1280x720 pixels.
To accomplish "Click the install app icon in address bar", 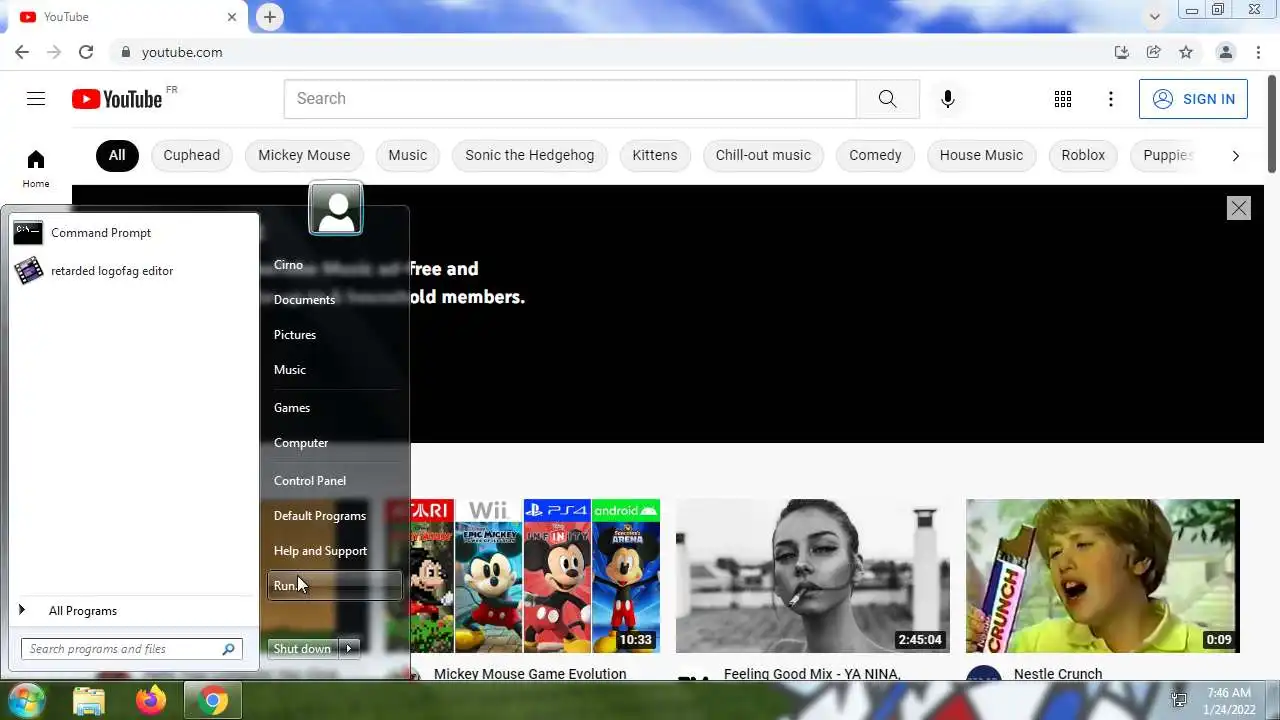I will [x=1122, y=52].
